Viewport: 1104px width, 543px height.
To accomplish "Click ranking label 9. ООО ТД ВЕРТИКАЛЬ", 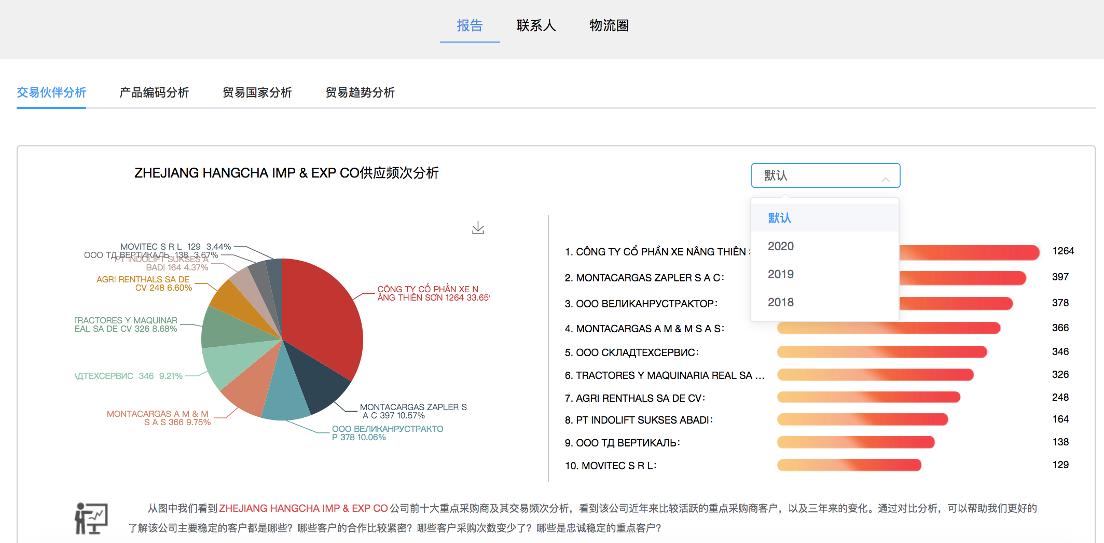I will (622, 443).
